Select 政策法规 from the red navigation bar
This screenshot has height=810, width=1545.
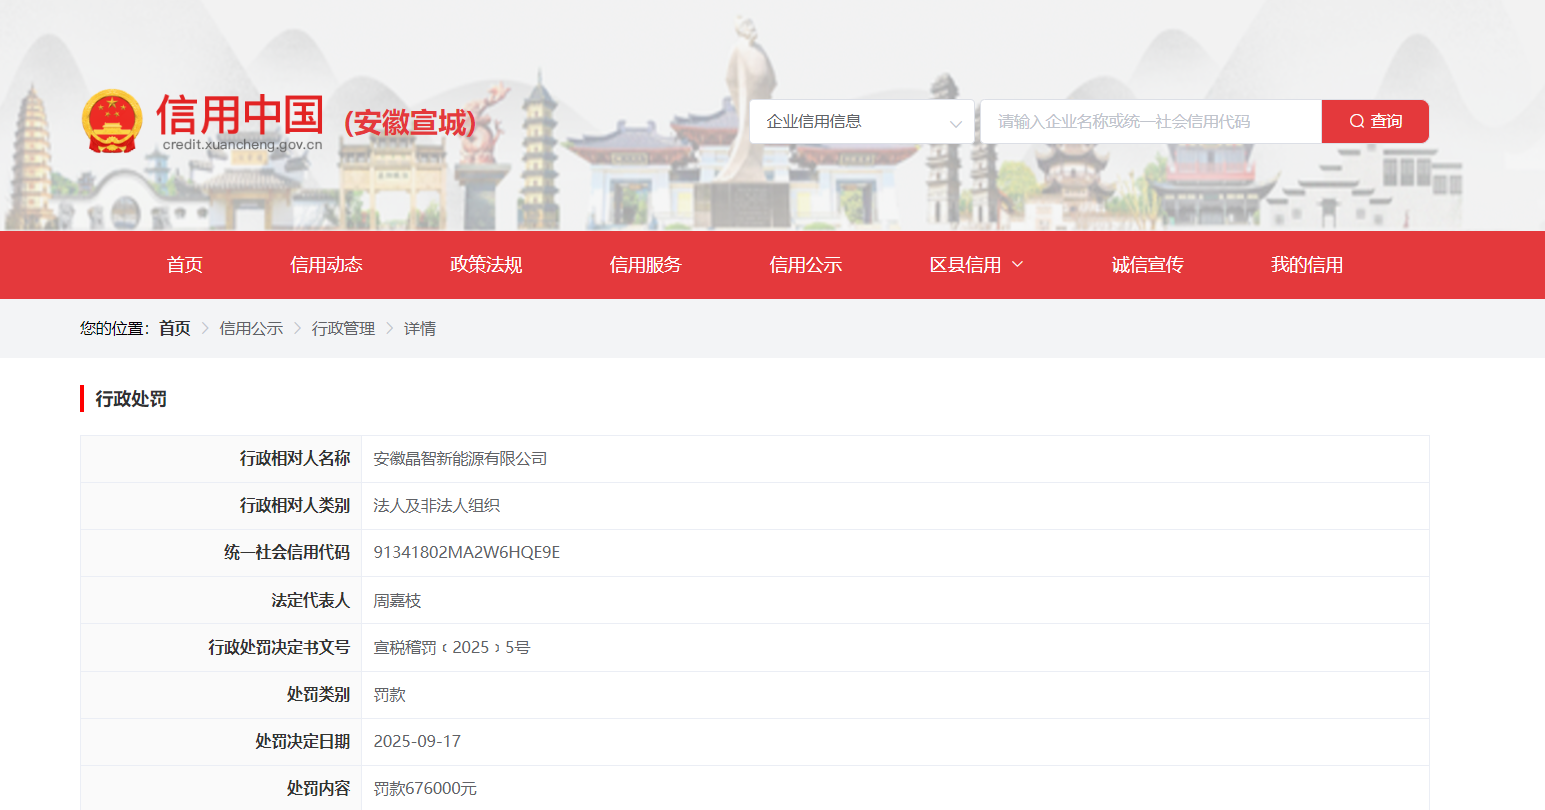tap(486, 265)
